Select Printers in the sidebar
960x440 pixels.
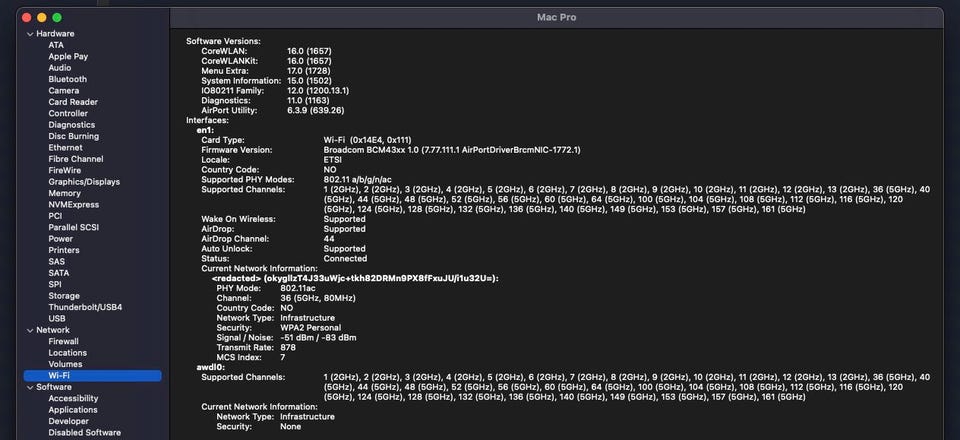coord(64,250)
